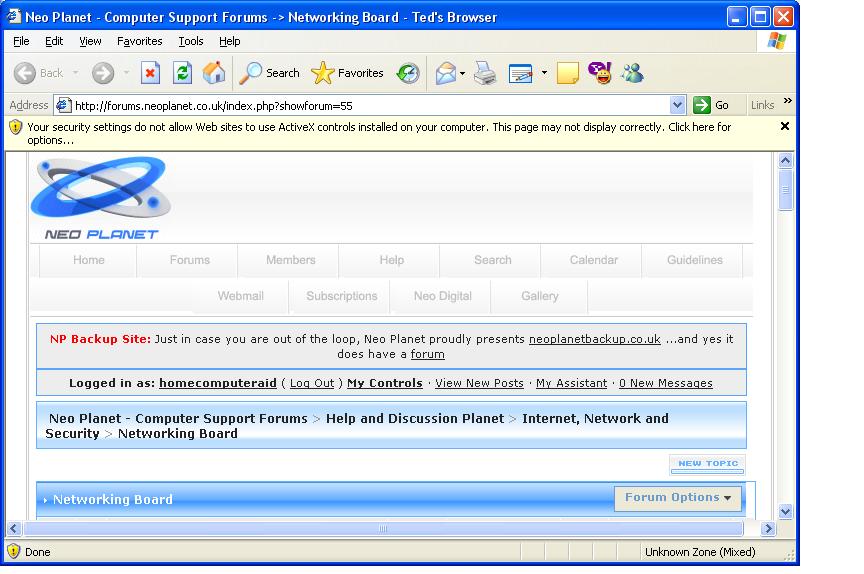Click the Neo Planet logo image
864x574 pixels.
click(101, 199)
